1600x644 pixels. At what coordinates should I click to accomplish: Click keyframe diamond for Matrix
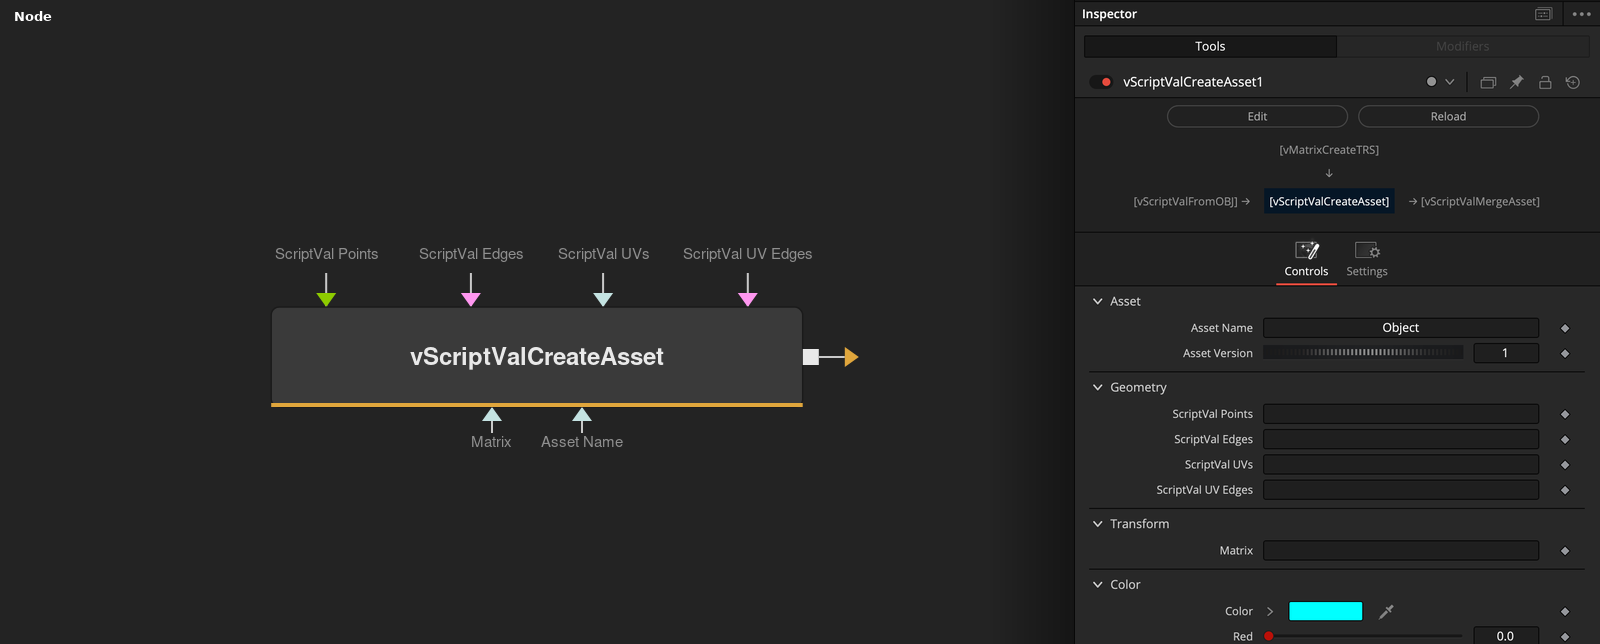pos(1565,551)
